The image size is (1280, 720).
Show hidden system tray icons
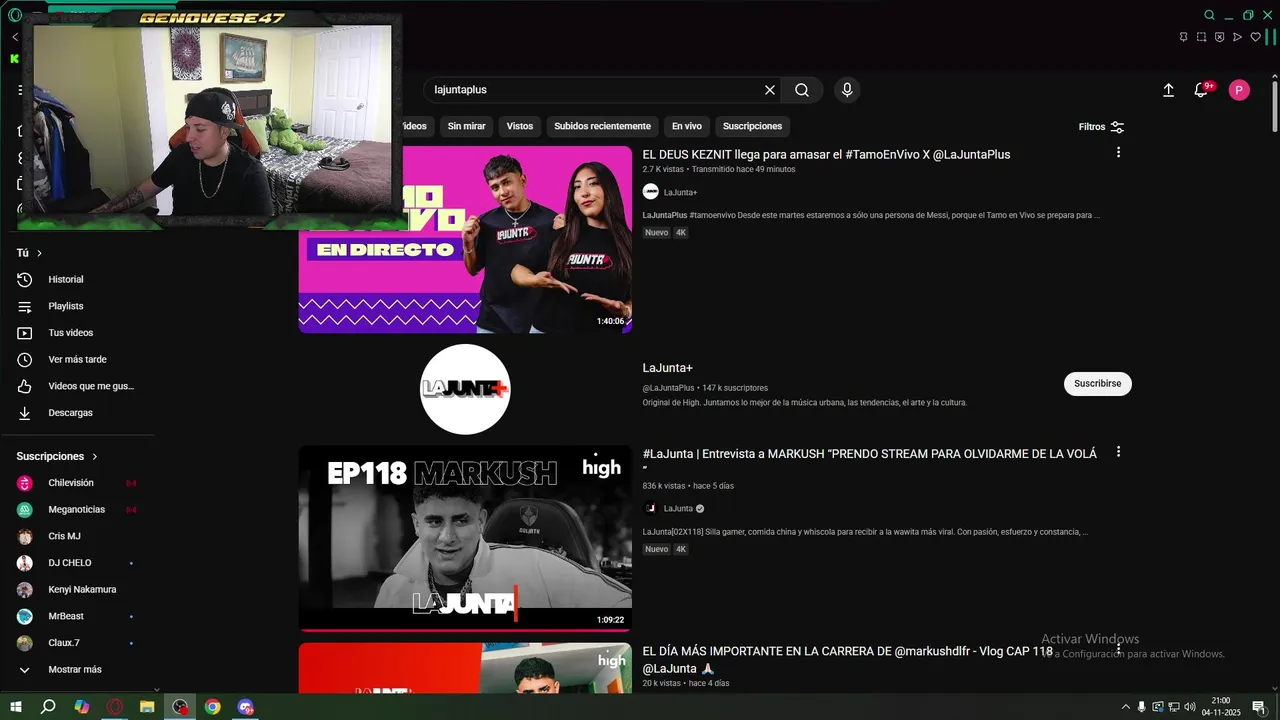click(1126, 707)
